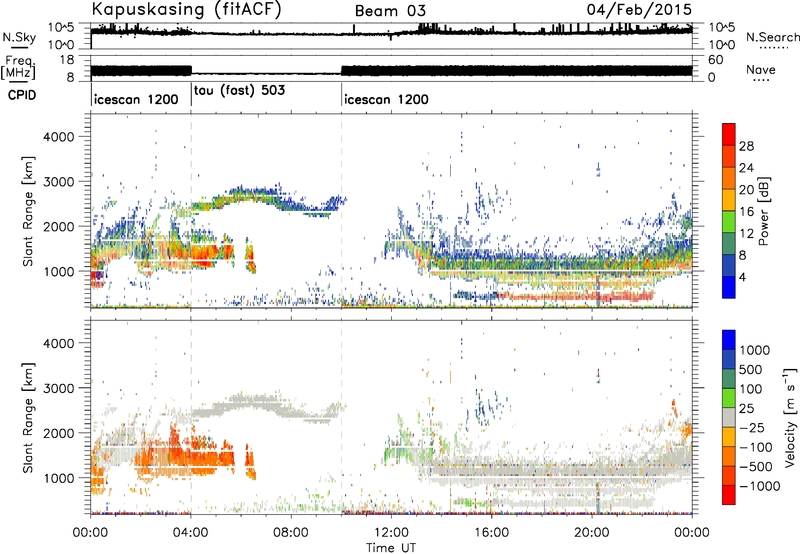
Task: Click the second "icescan 1200" CPID label after 10:00
Action: point(386,99)
